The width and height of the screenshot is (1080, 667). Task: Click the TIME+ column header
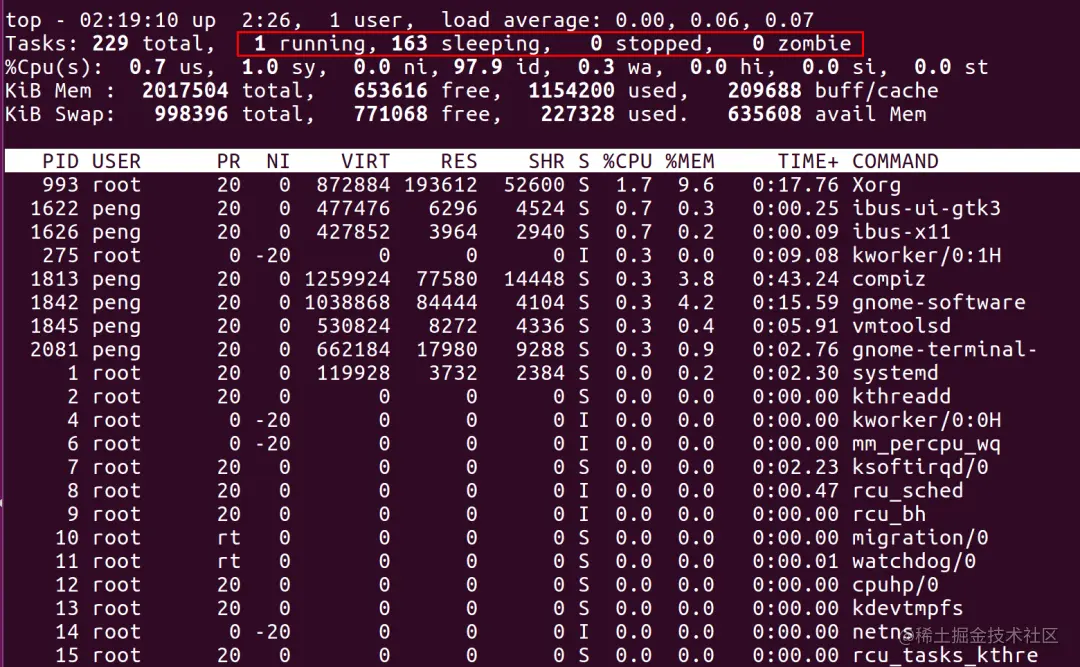[808, 161]
